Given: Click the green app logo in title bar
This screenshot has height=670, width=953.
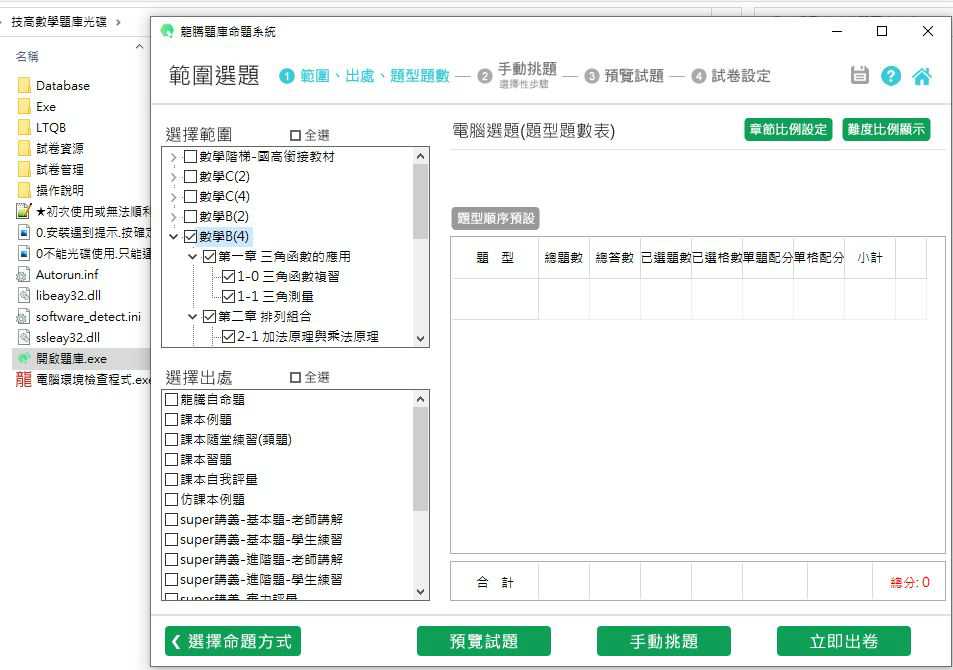Looking at the screenshot, I should [167, 31].
